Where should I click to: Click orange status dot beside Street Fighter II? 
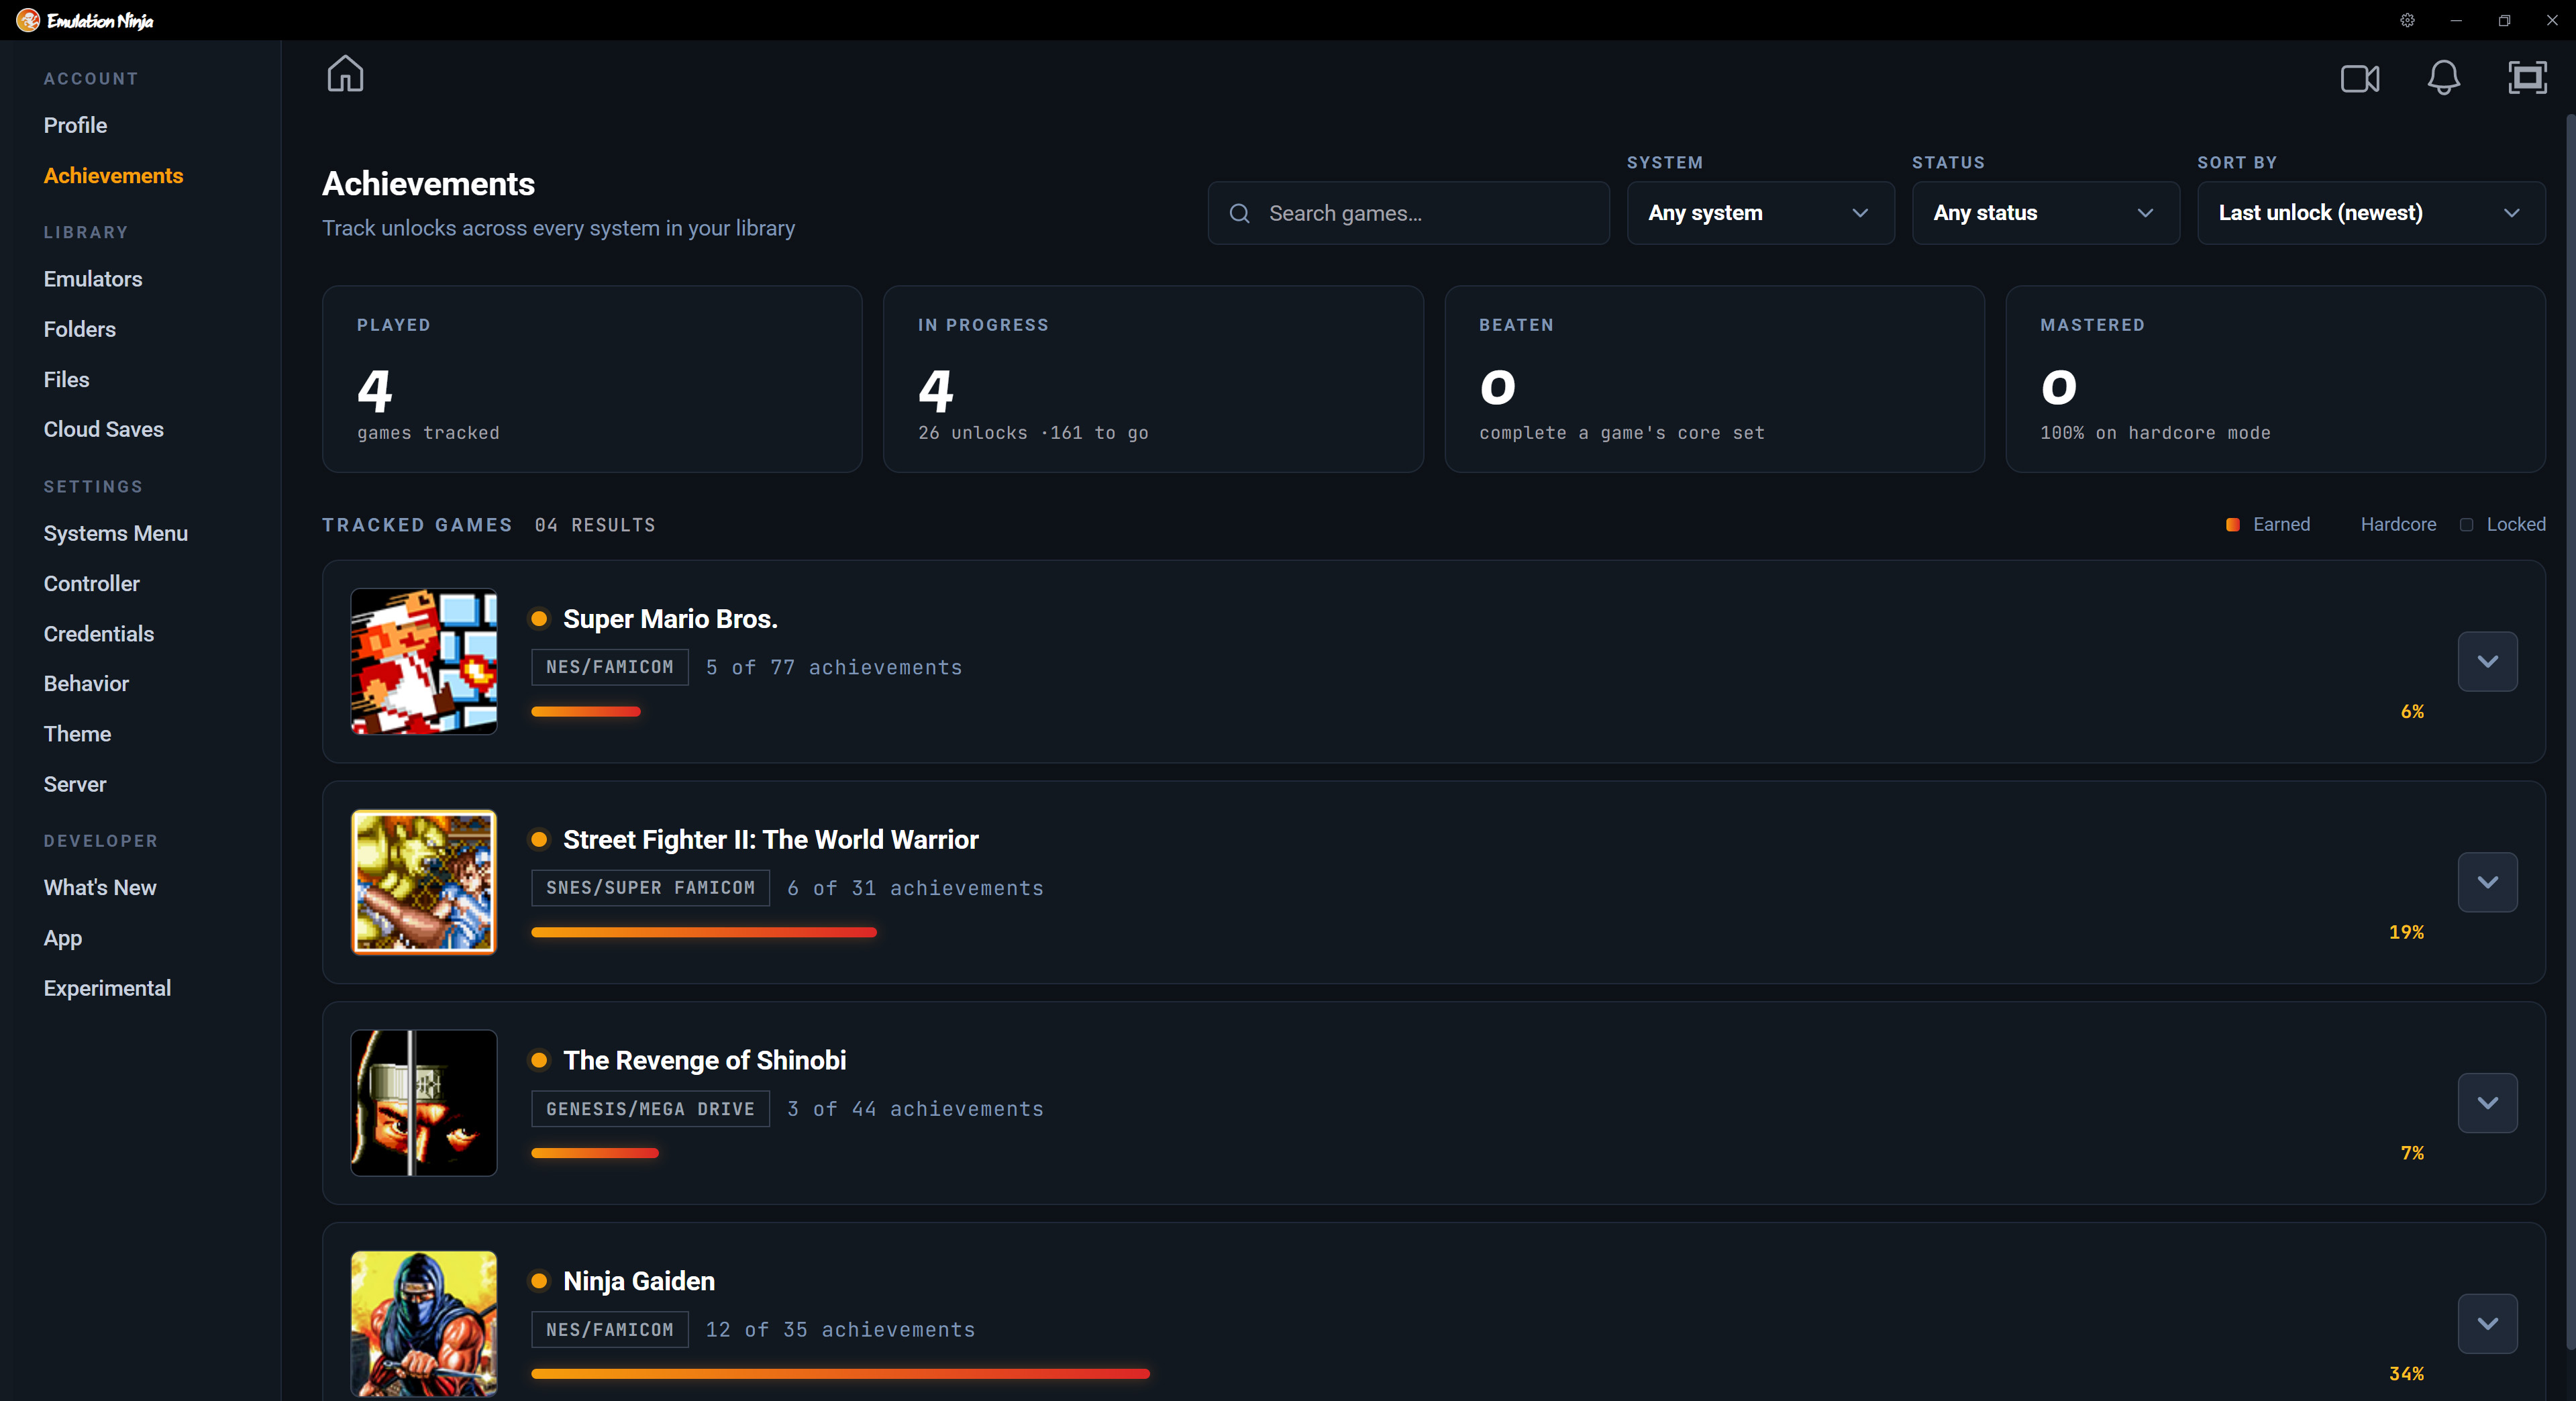click(x=539, y=840)
